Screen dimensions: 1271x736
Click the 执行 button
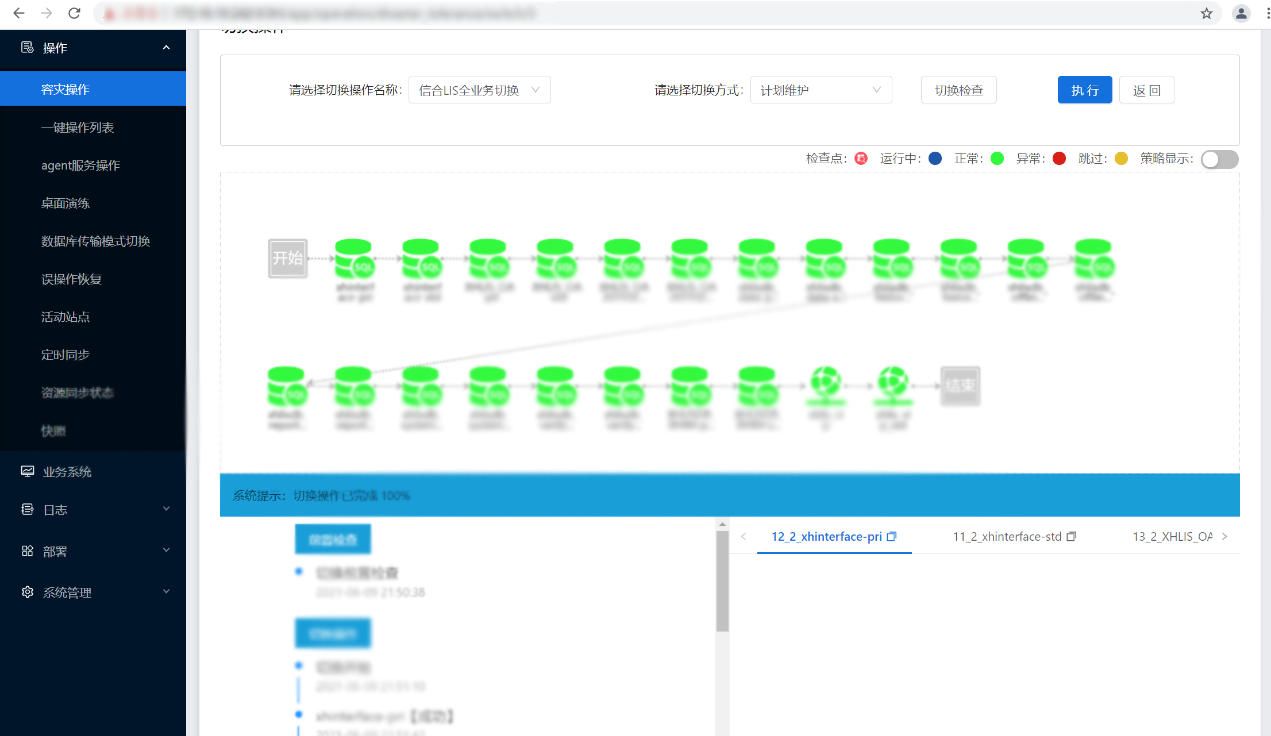click(x=1084, y=90)
